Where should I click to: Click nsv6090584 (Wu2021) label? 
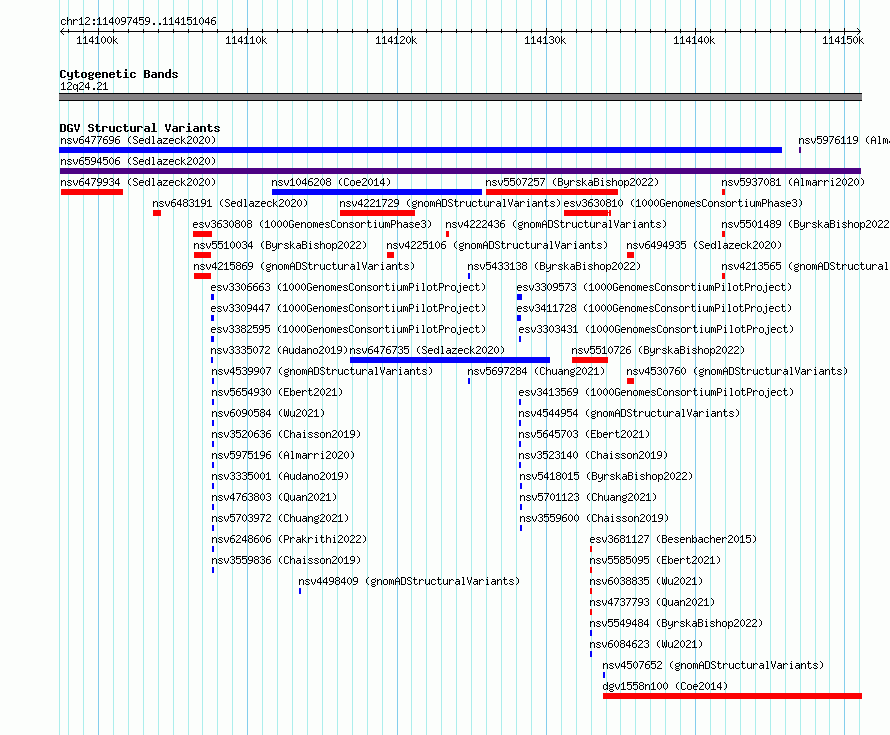pyautogui.click(x=268, y=413)
